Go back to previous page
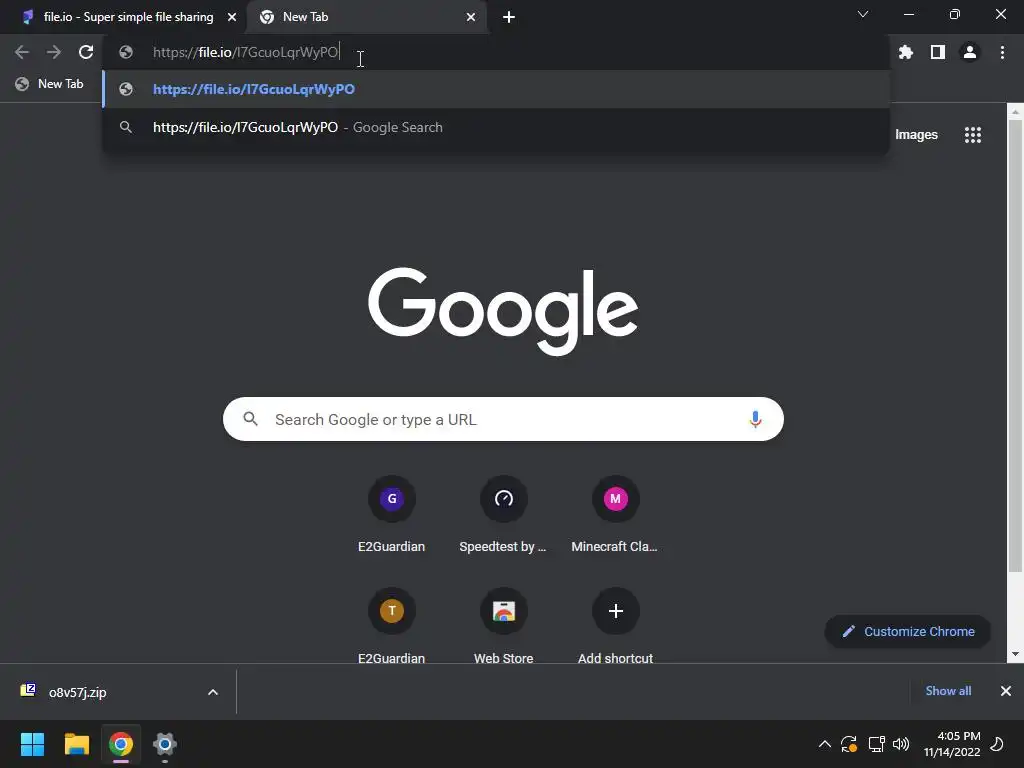1024x768 pixels. (x=22, y=52)
